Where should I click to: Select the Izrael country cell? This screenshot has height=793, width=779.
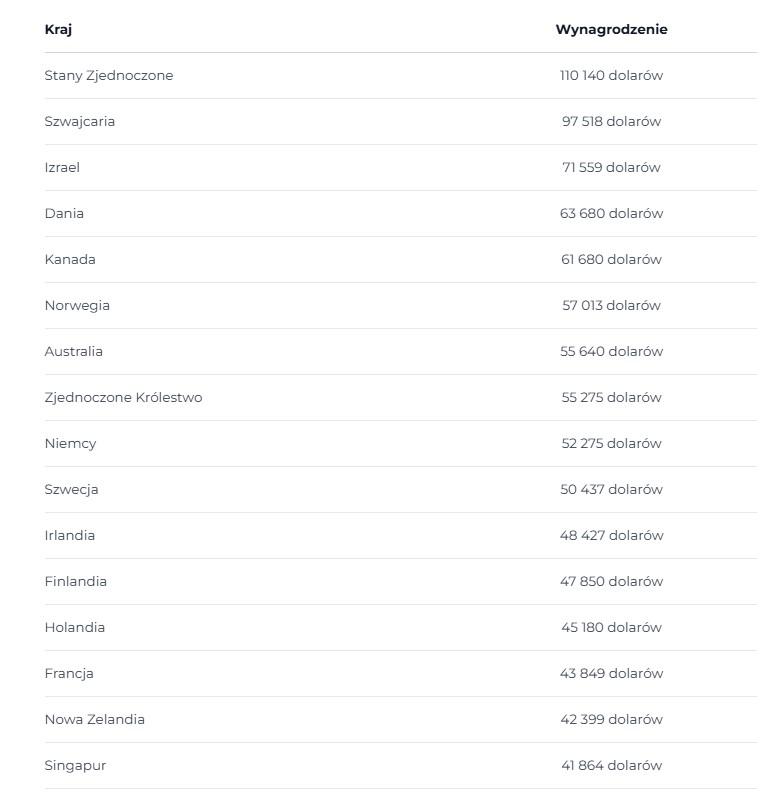62,167
